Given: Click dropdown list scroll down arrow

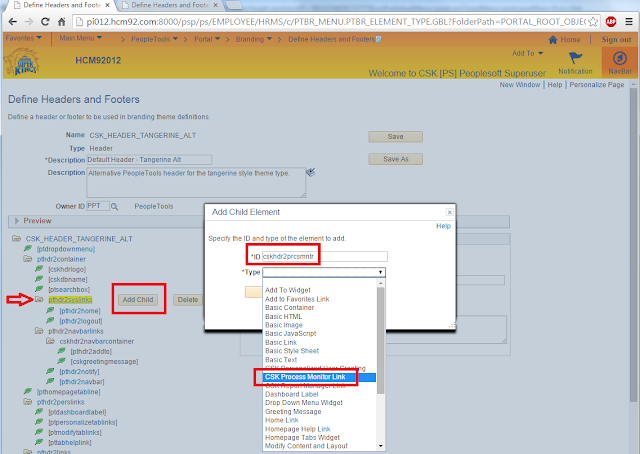Looking at the screenshot, I should (x=380, y=446).
